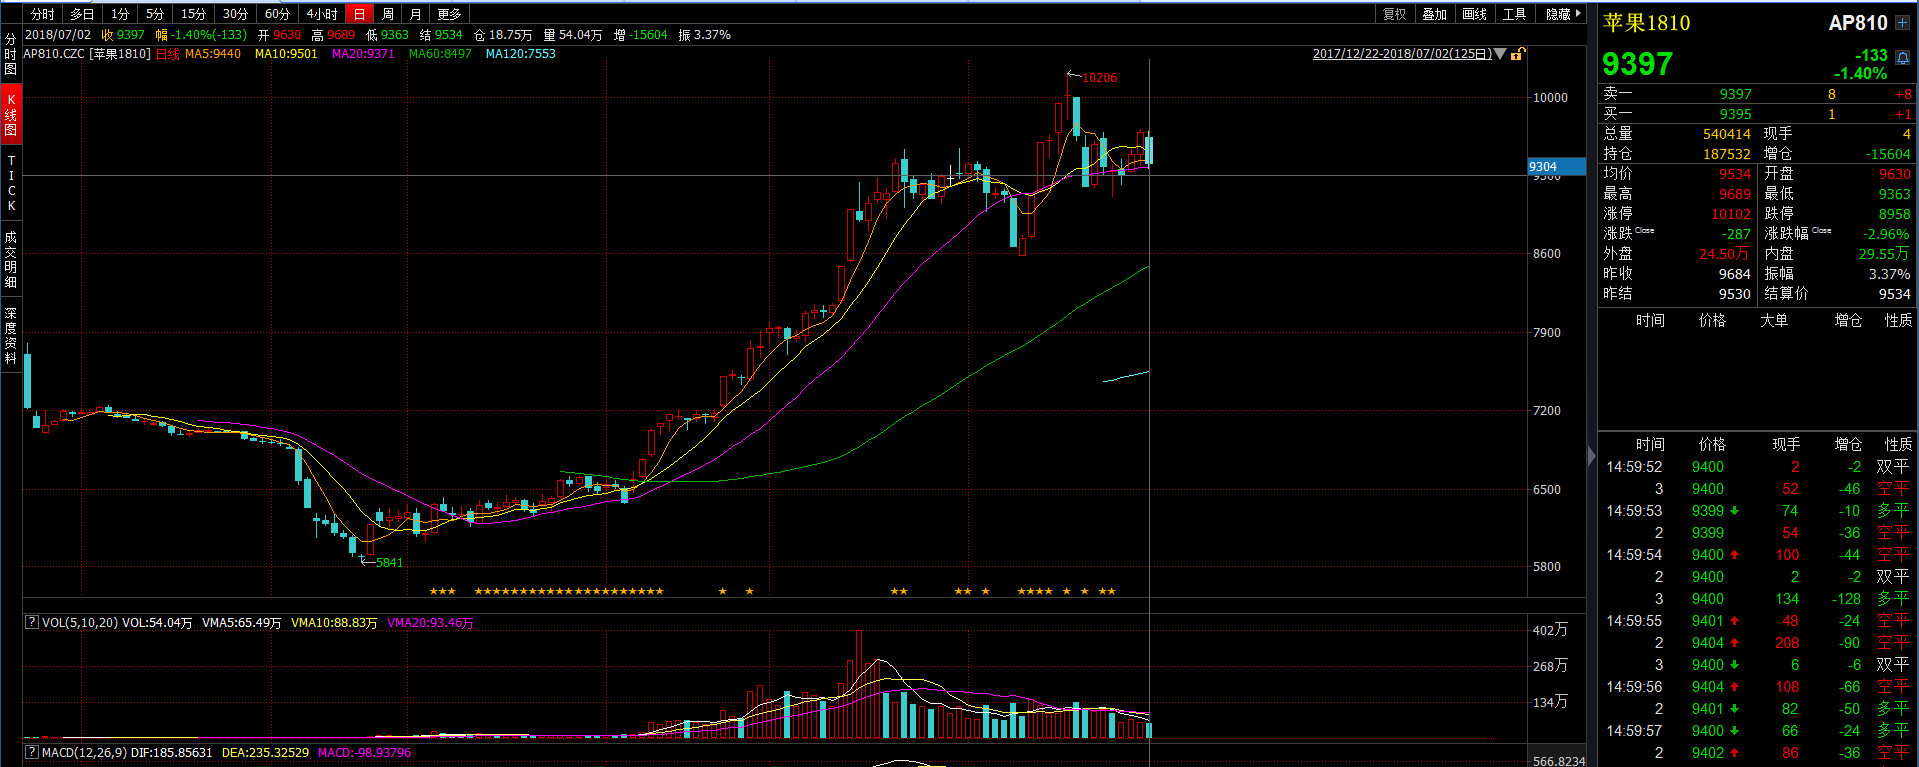1919x767 pixels.
Task: Click the price alert bell icon
Action: pos(1902,58)
